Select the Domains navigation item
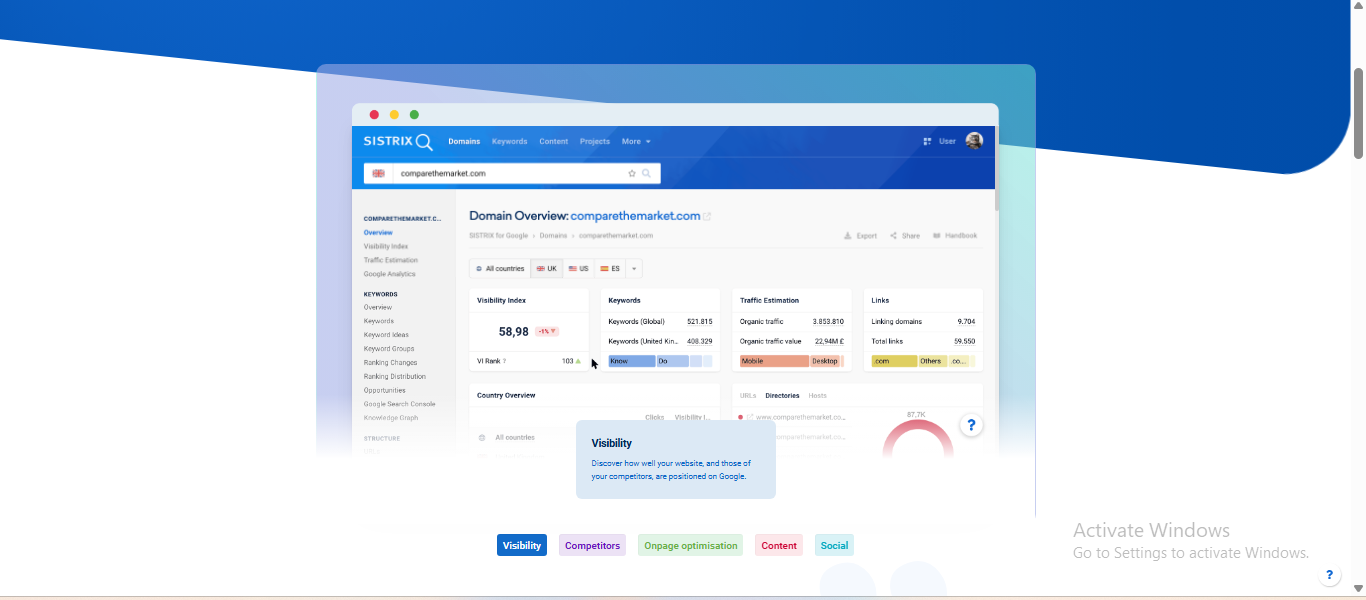 click(464, 141)
